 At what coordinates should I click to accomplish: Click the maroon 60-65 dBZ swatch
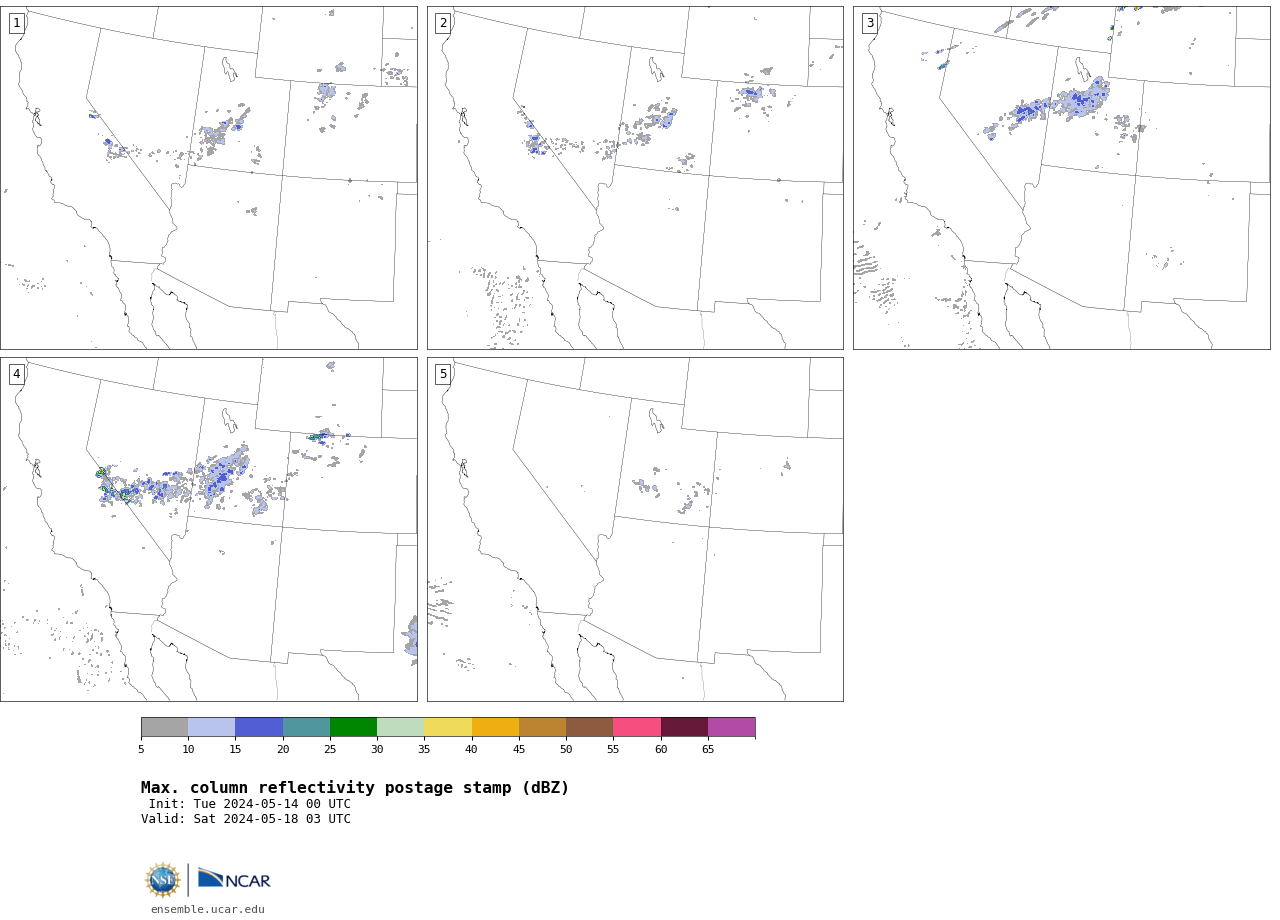tap(684, 727)
